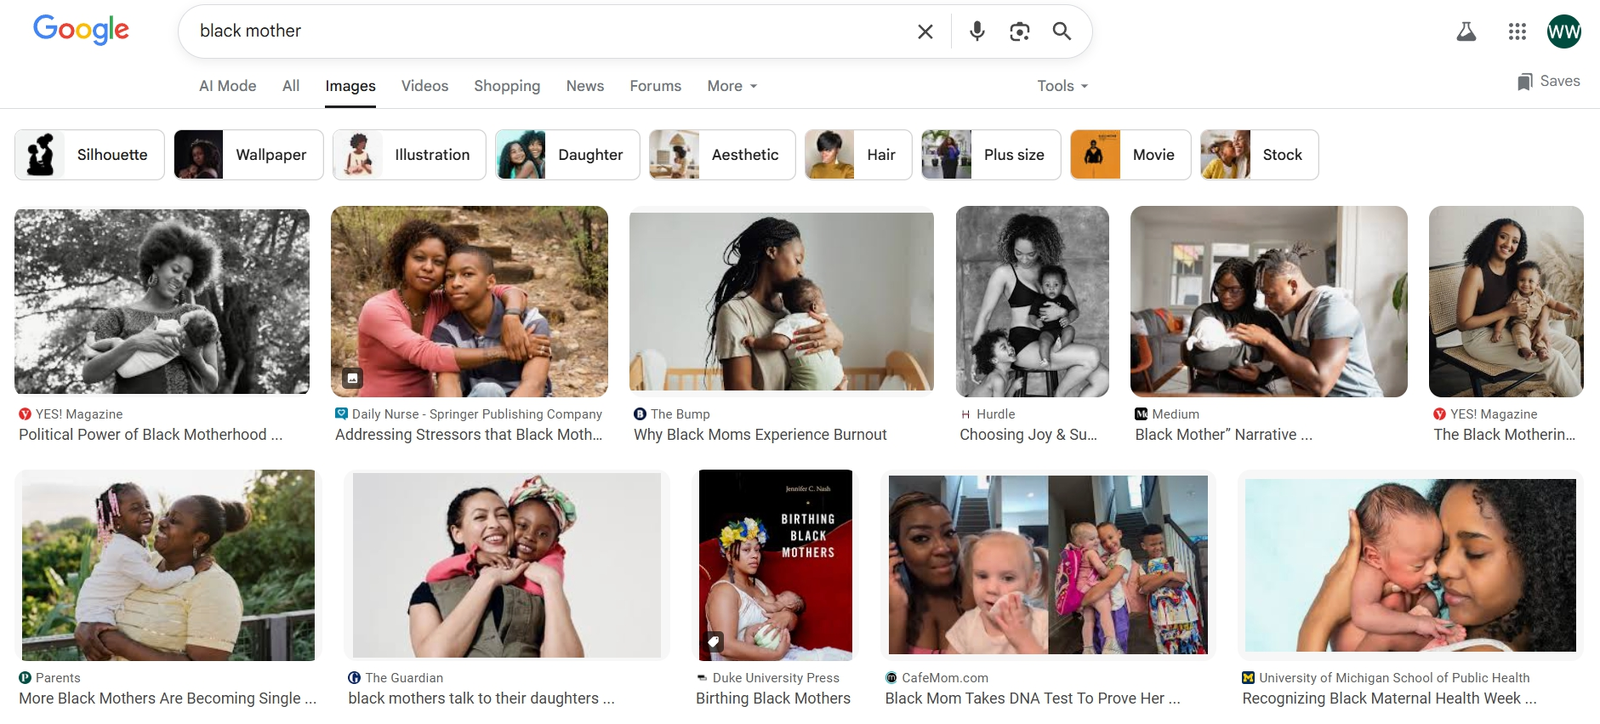
Task: Click the Google logo
Action: (x=81, y=30)
